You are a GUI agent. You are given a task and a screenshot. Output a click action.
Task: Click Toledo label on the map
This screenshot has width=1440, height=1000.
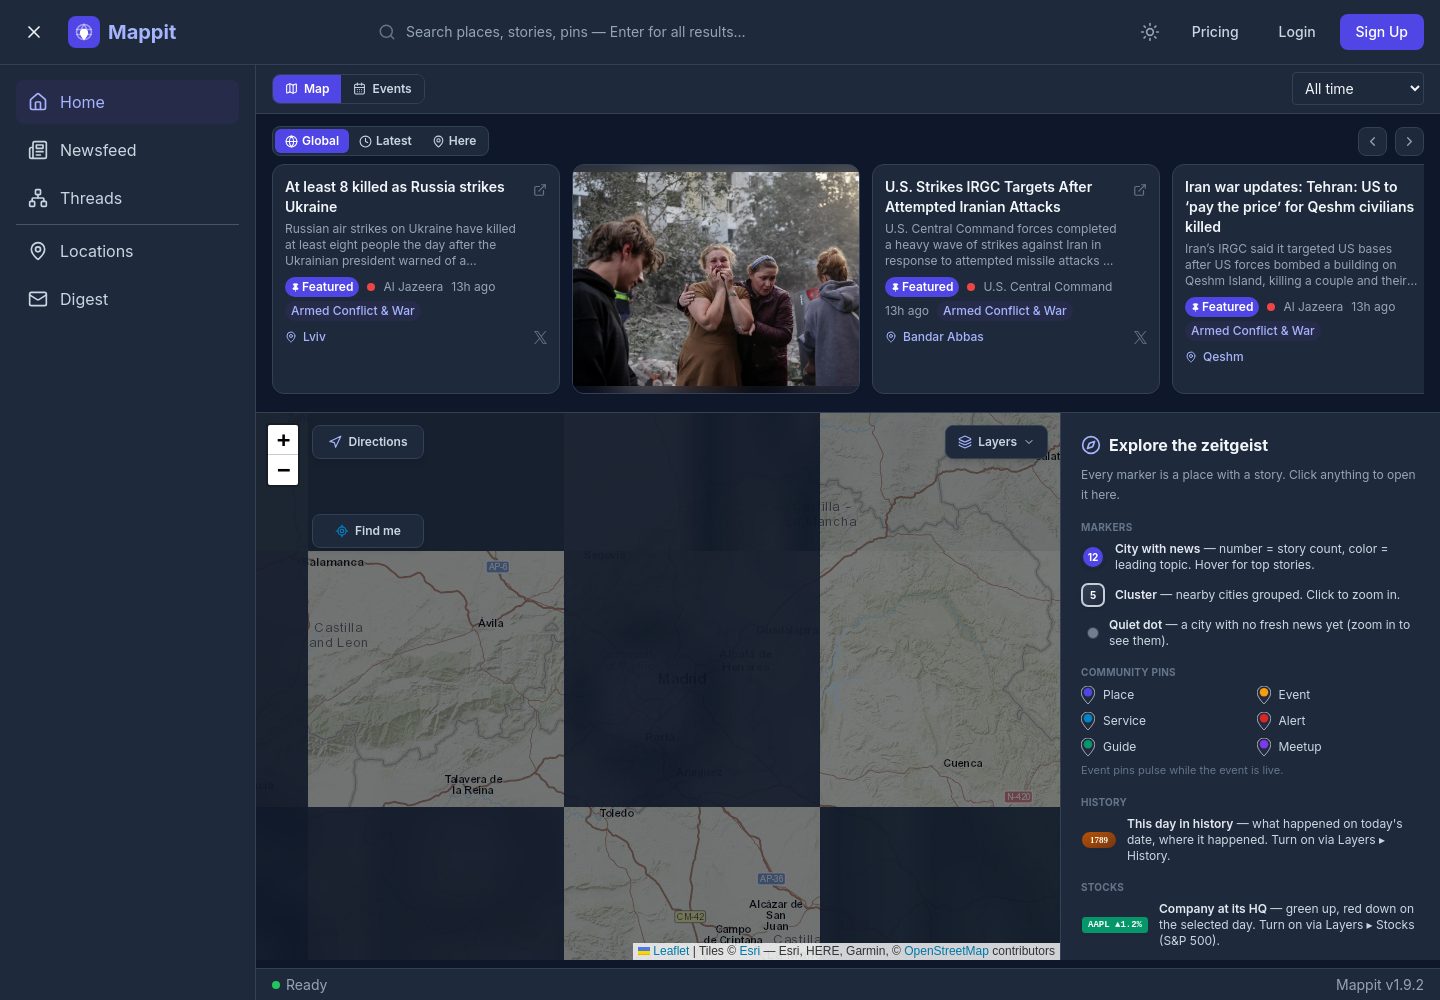(x=617, y=813)
